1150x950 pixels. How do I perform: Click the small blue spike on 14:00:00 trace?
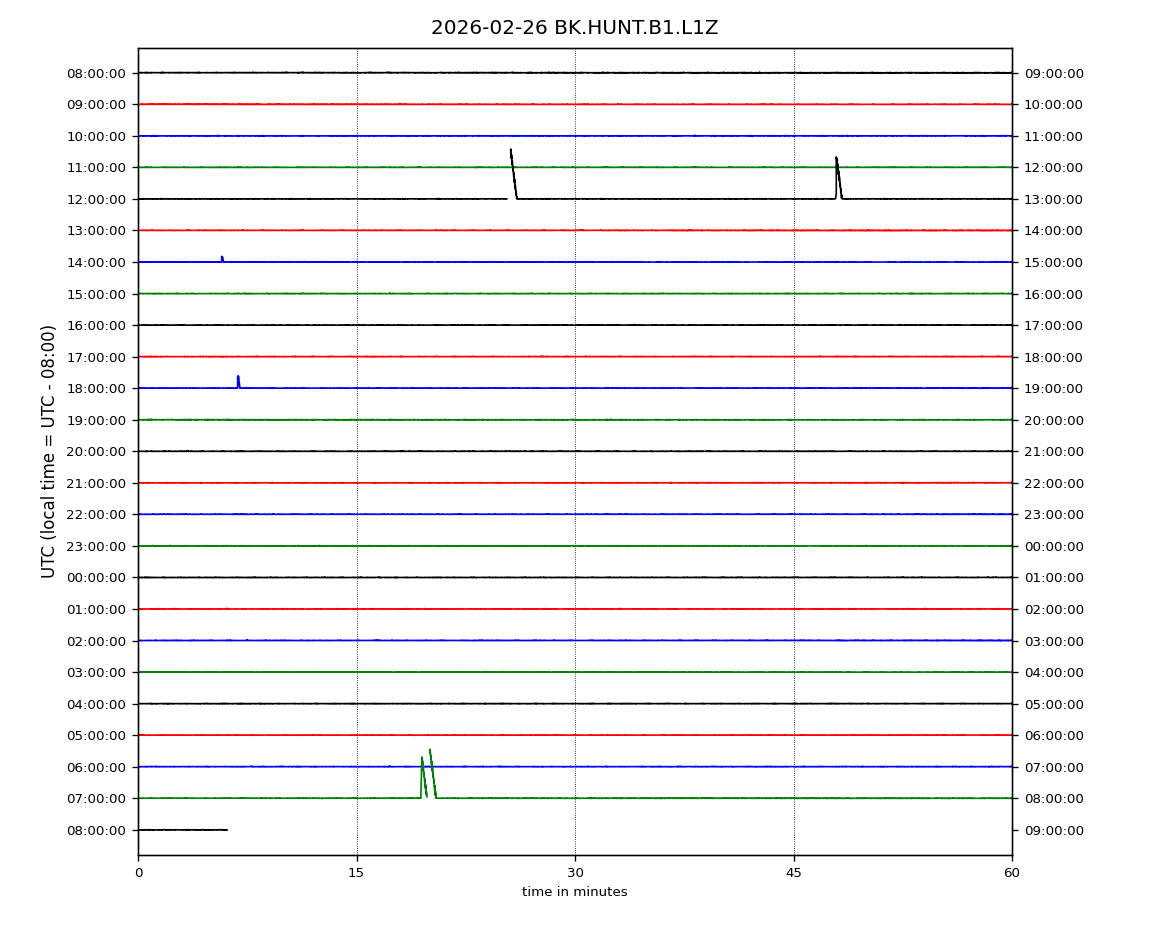coord(222,259)
